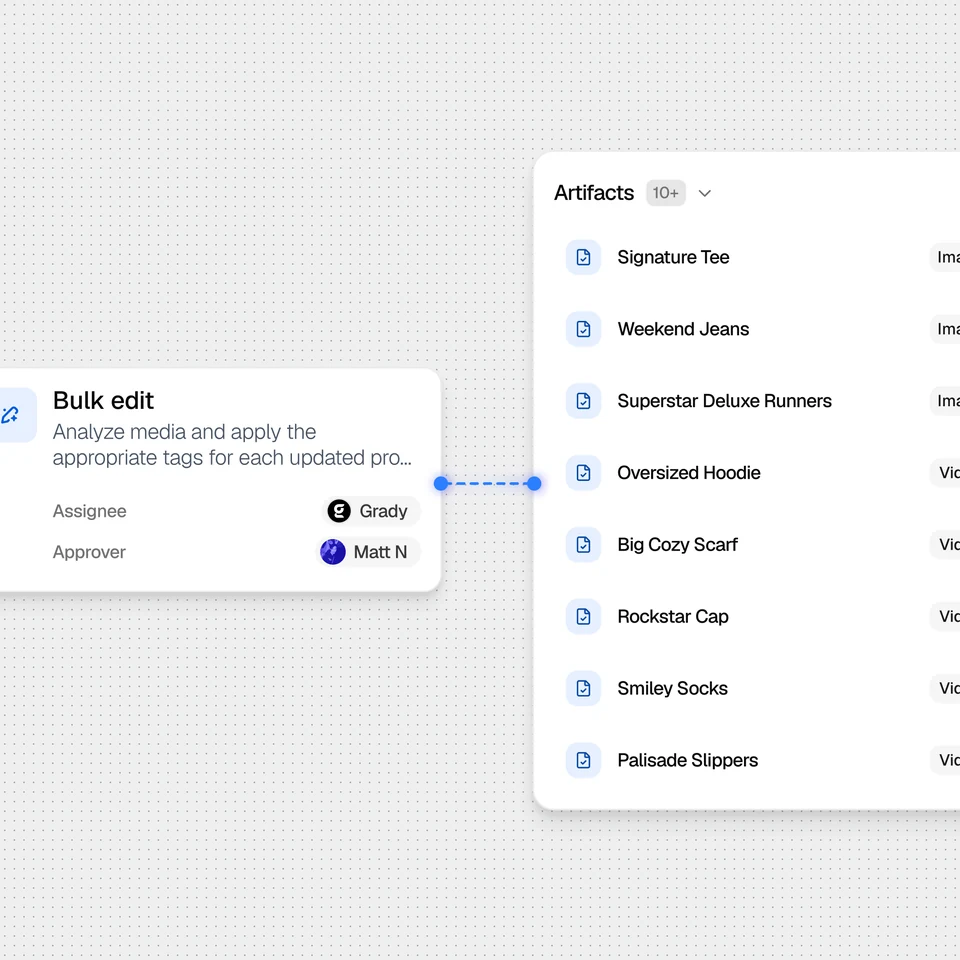960x960 pixels.
Task: Click the Rockstar Cap document icon
Action: coord(583,617)
